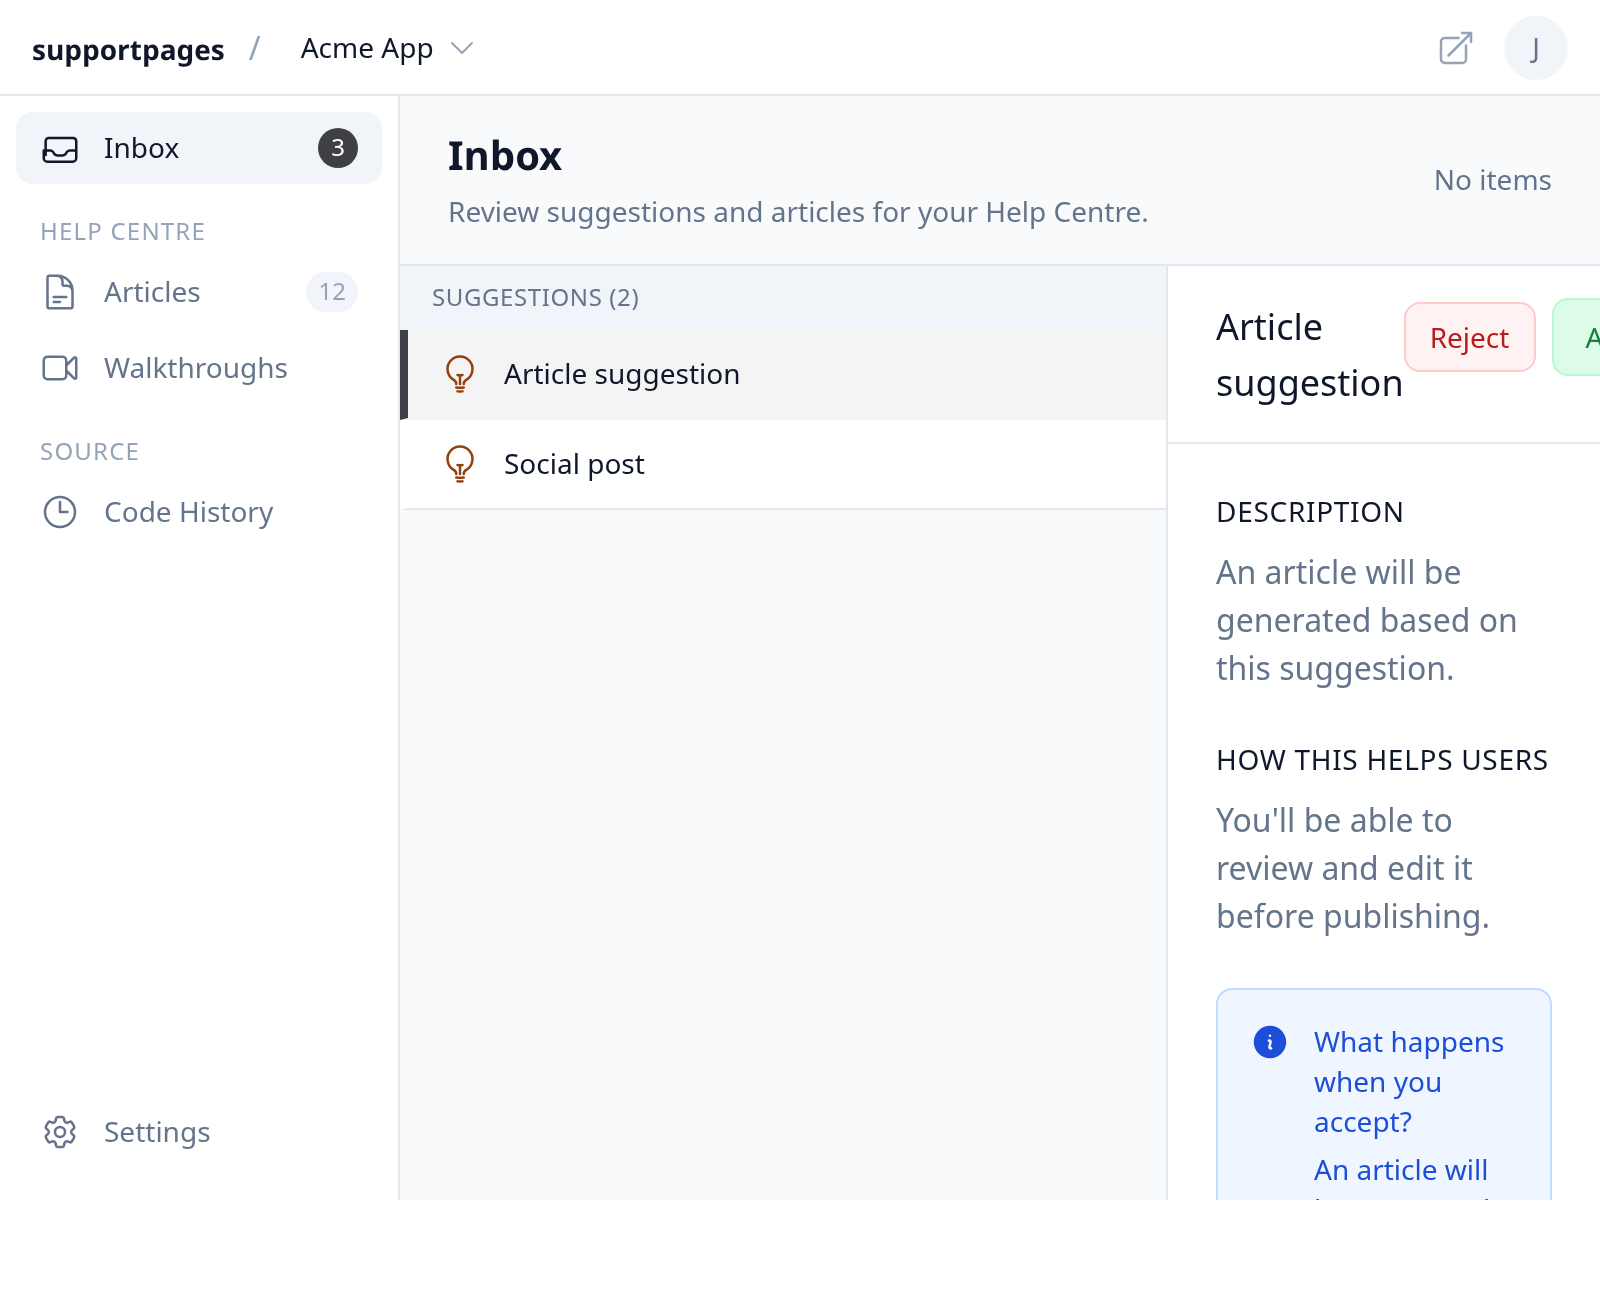Click the Inbox tray icon in sidebar
The height and width of the screenshot is (1296, 1600).
pyautogui.click(x=60, y=149)
